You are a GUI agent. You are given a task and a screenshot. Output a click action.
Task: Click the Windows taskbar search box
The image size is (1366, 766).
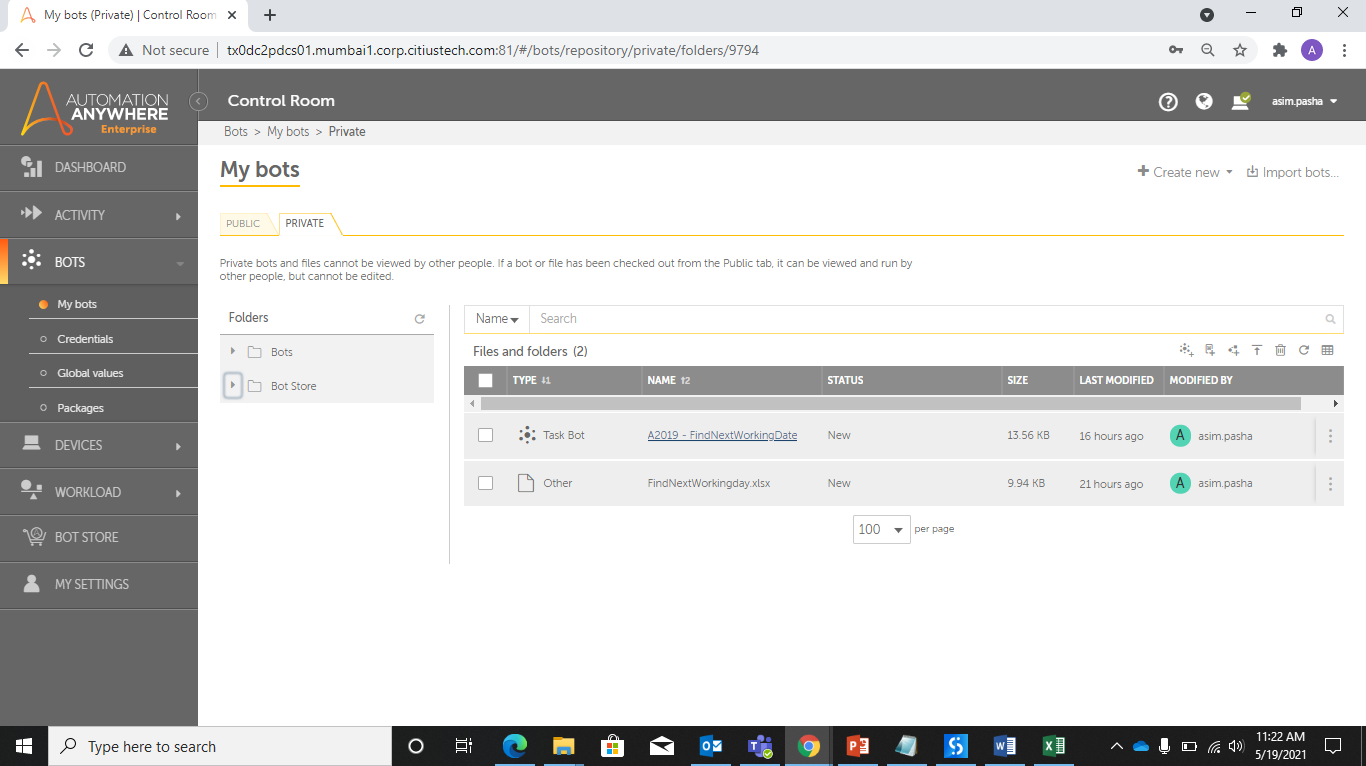pos(220,746)
